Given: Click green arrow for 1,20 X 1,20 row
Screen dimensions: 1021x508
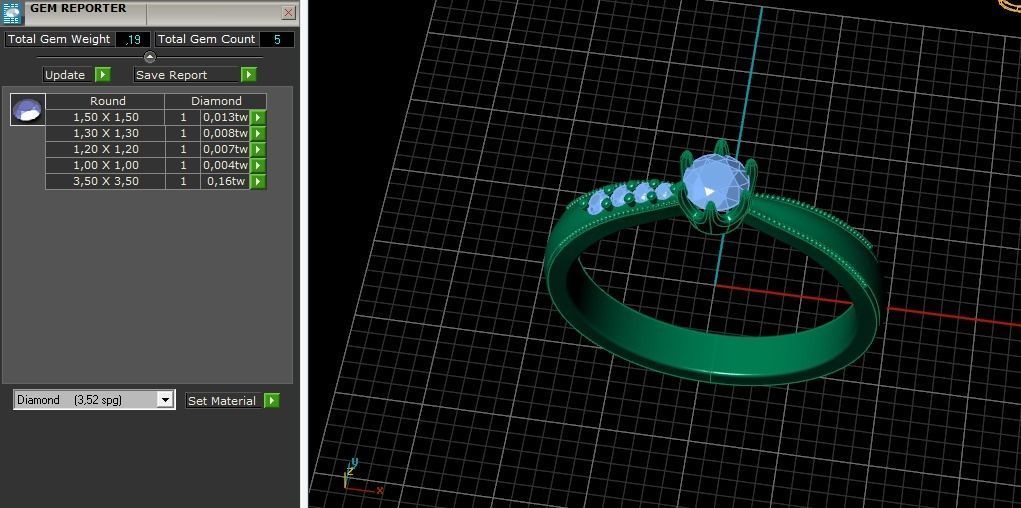Looking at the screenshot, I should [259, 149].
